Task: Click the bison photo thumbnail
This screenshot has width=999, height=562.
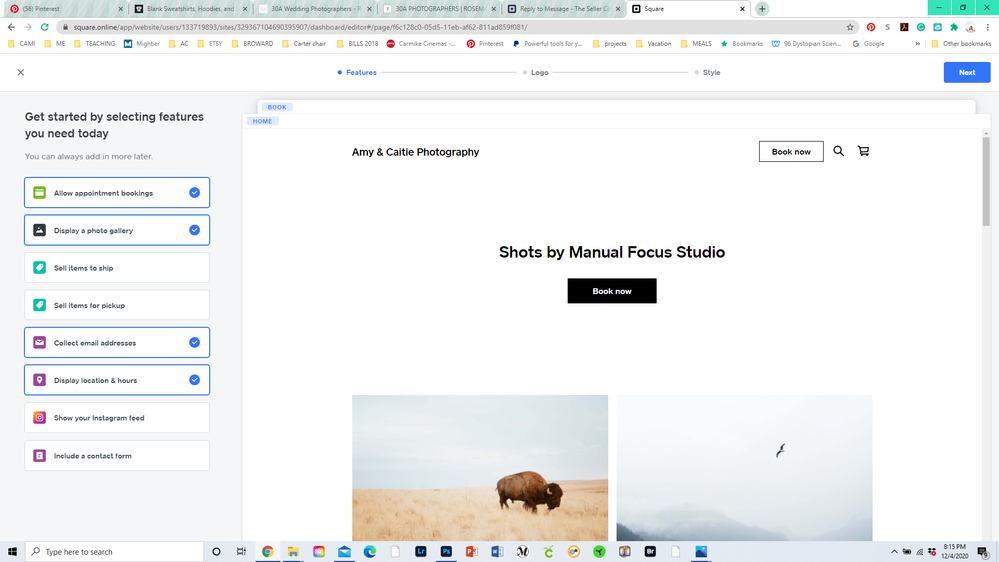Action: (x=479, y=468)
